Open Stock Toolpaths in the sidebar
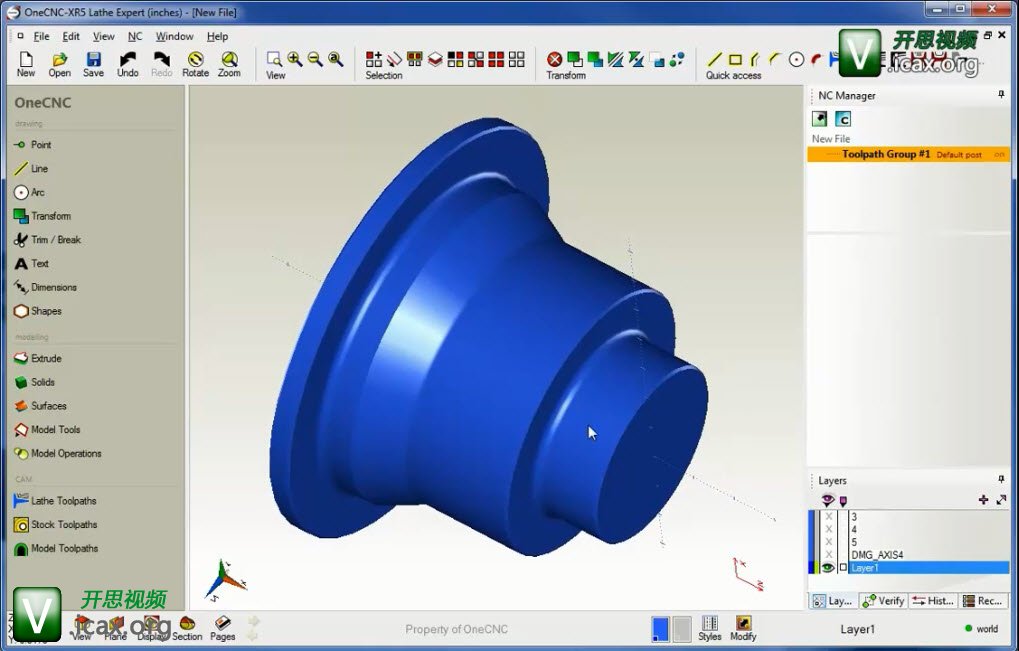This screenshot has height=651, width=1019. point(55,524)
